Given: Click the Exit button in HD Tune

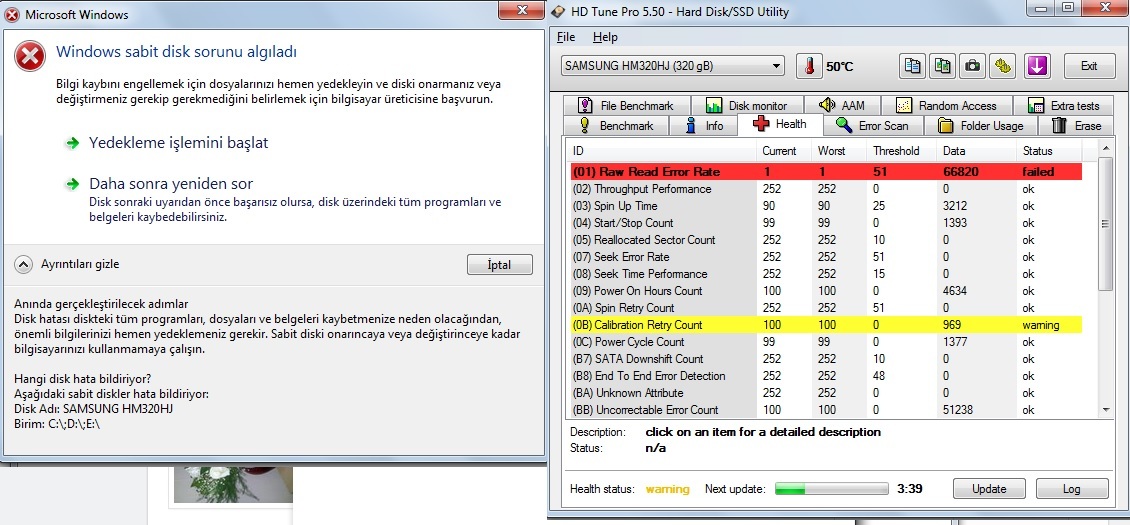Looking at the screenshot, I should (1088, 66).
